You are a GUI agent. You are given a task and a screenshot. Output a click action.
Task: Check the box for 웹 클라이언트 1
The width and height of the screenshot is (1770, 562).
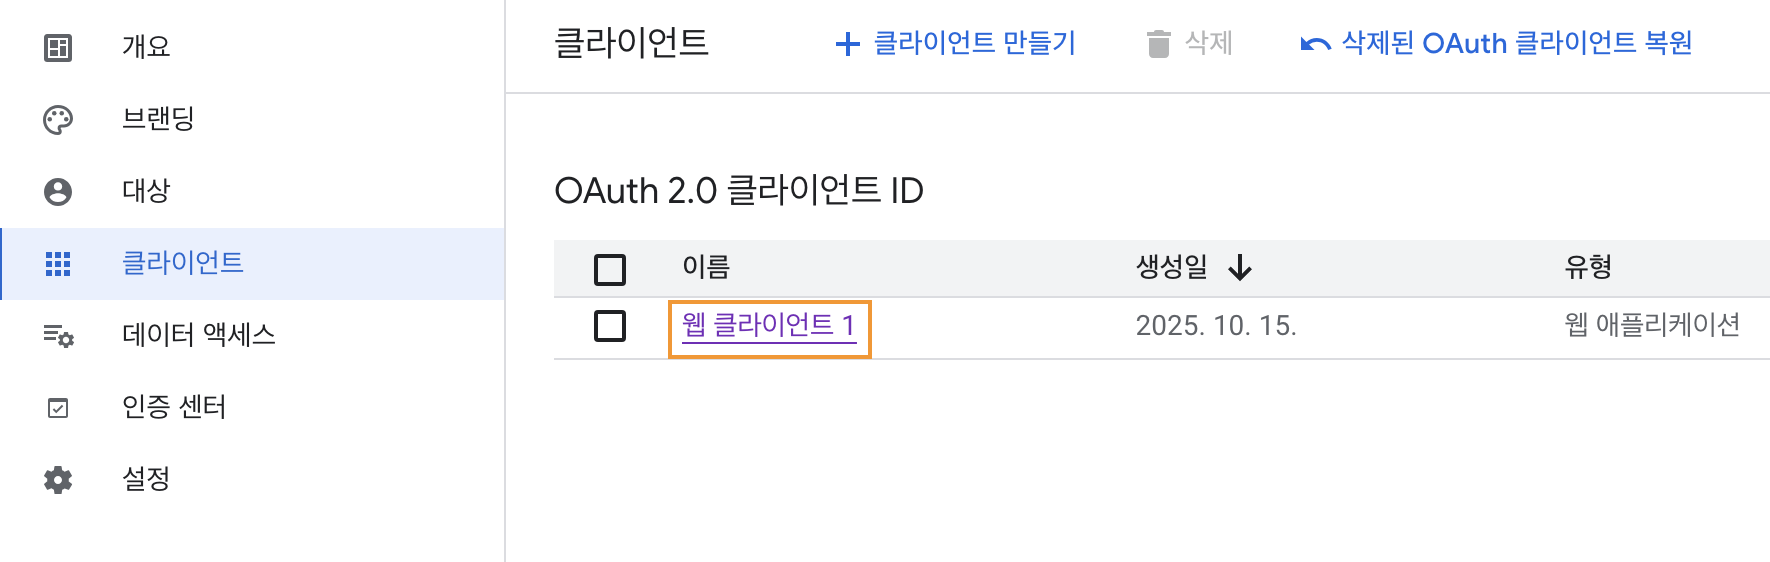click(x=610, y=326)
